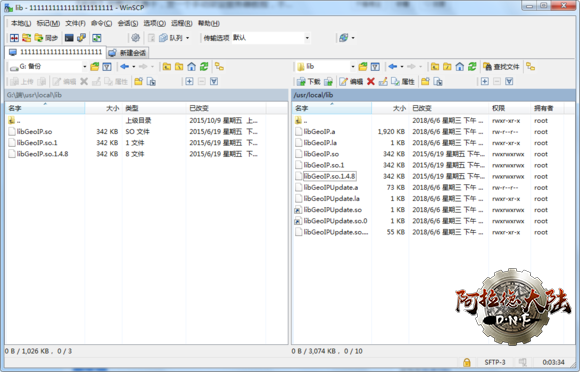Create new folder in remote panel
580x372 pixels.
(x=425, y=82)
